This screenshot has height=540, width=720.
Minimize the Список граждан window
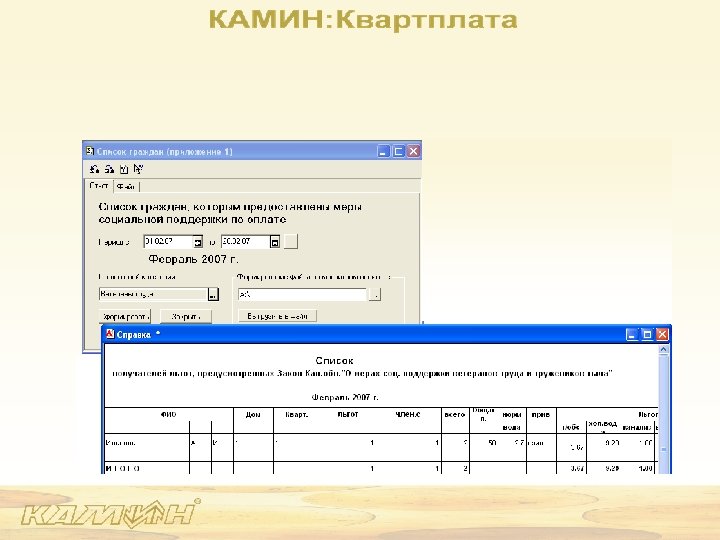[383, 151]
